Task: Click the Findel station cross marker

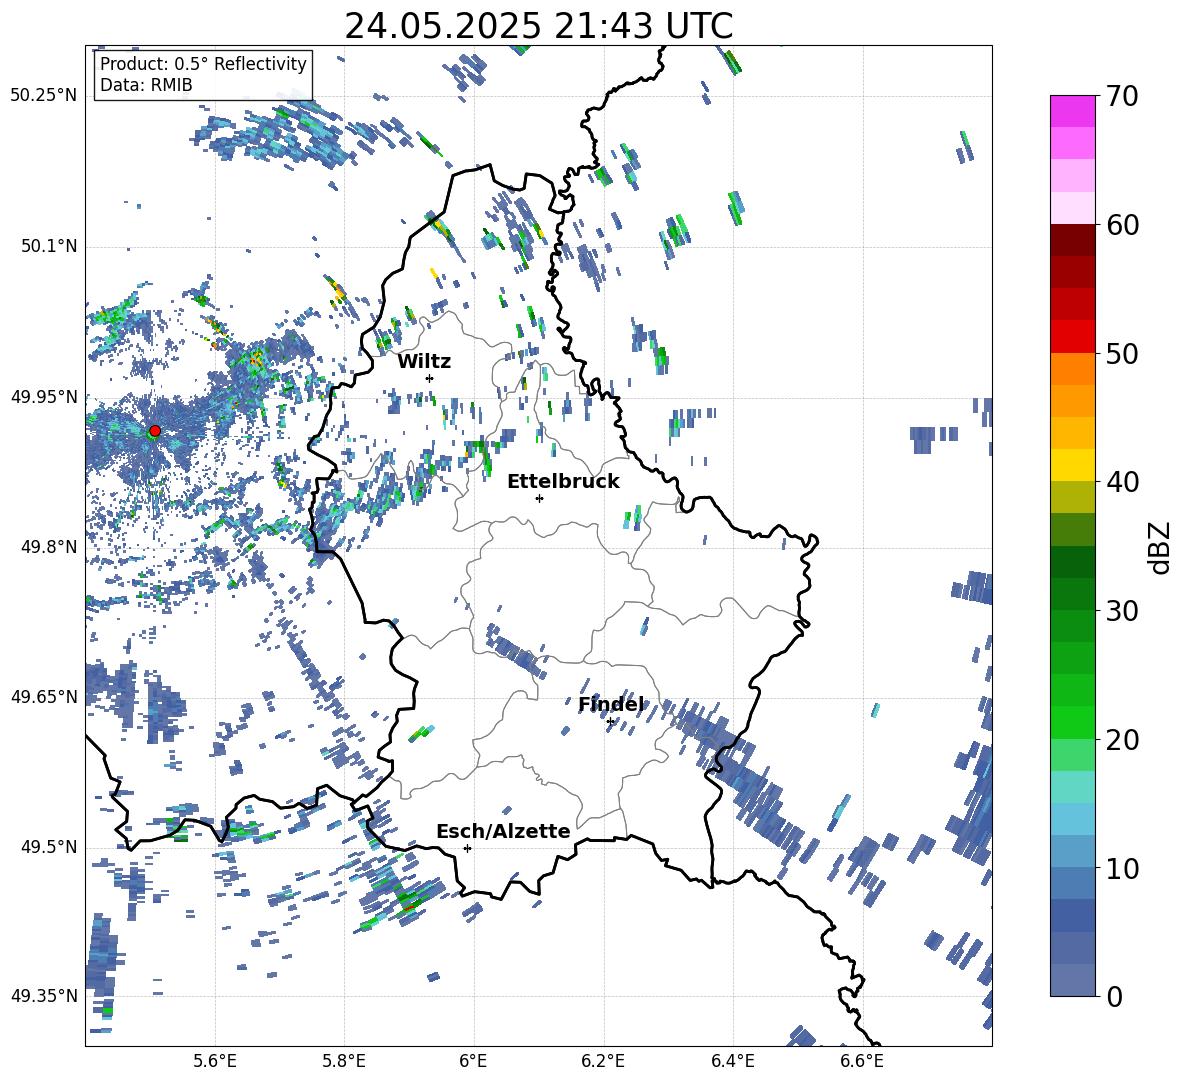Action: tap(610, 722)
